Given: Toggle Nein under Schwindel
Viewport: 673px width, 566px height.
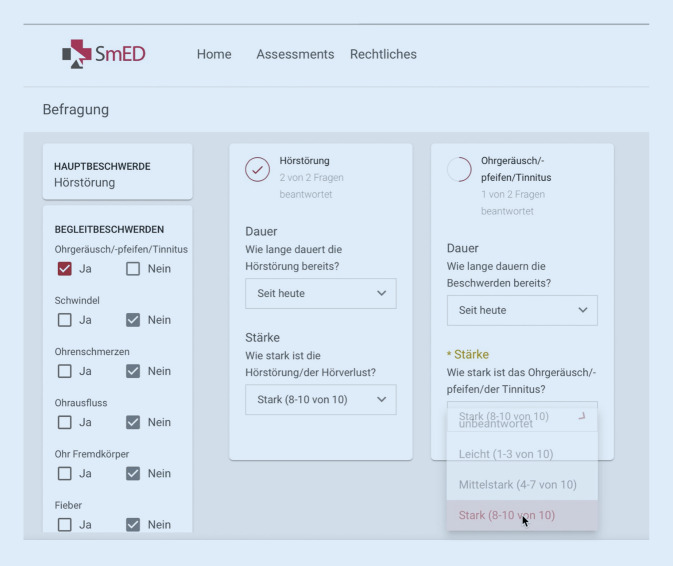Looking at the screenshot, I should point(133,320).
